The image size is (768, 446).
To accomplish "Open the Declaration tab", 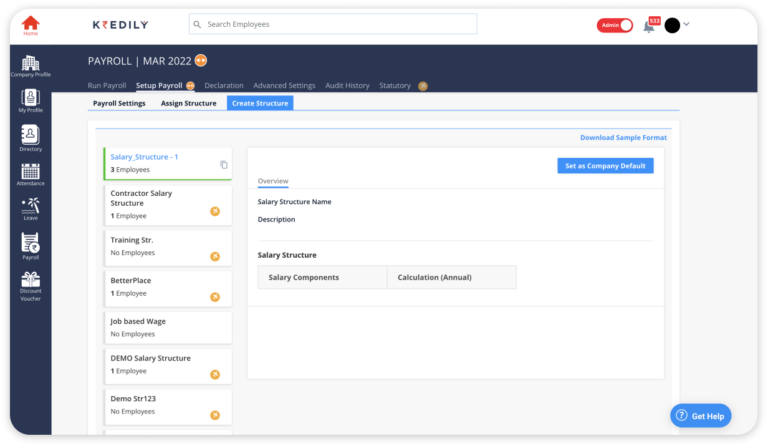I will coord(224,85).
